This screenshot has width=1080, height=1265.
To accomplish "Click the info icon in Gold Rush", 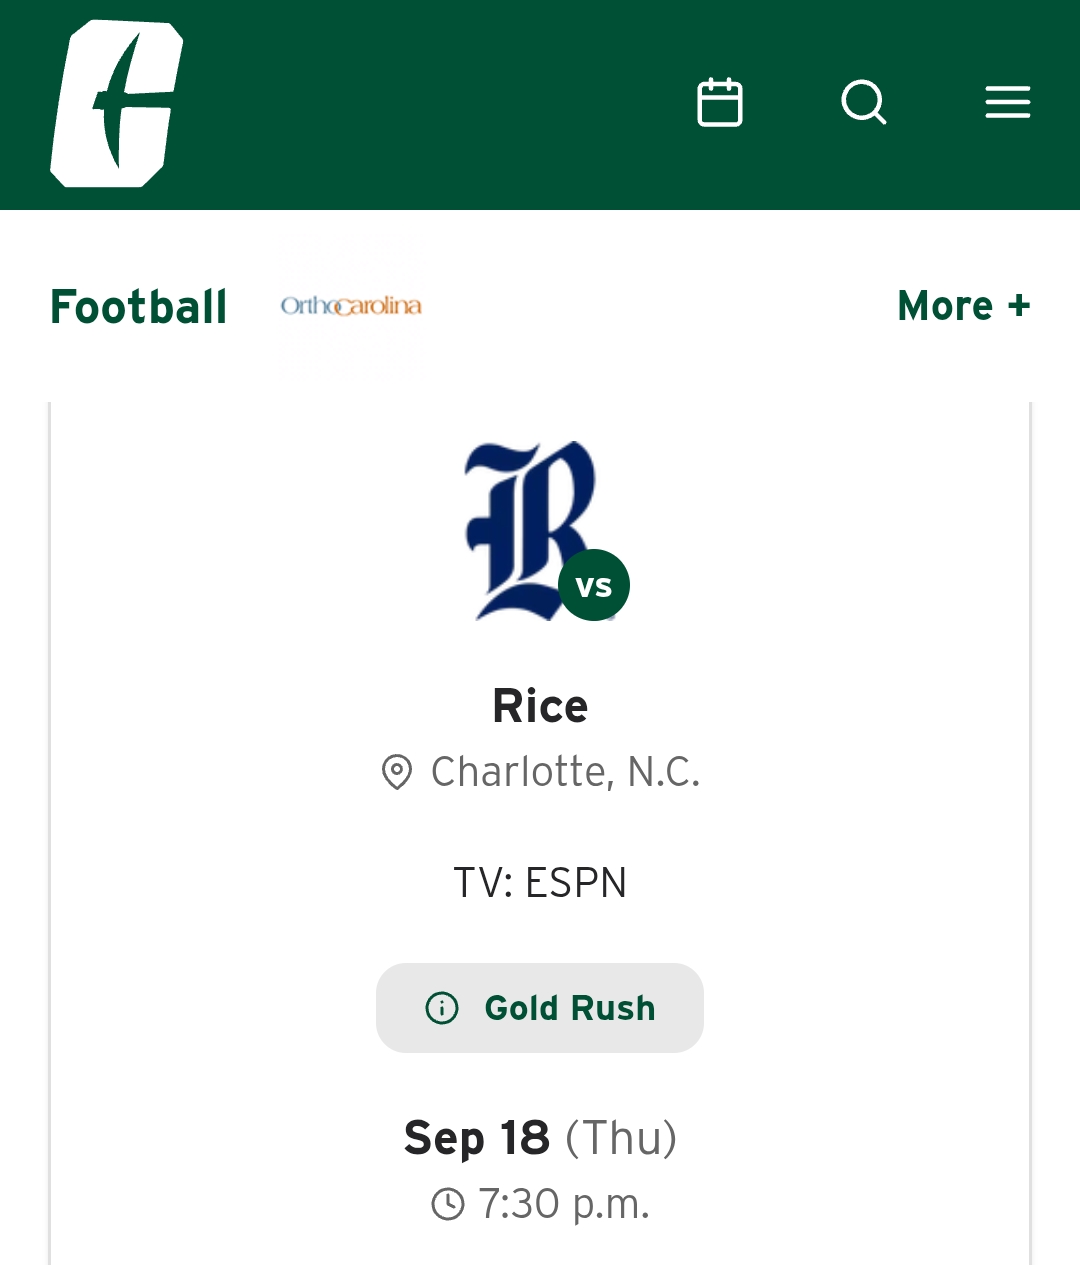I will tap(442, 1008).
